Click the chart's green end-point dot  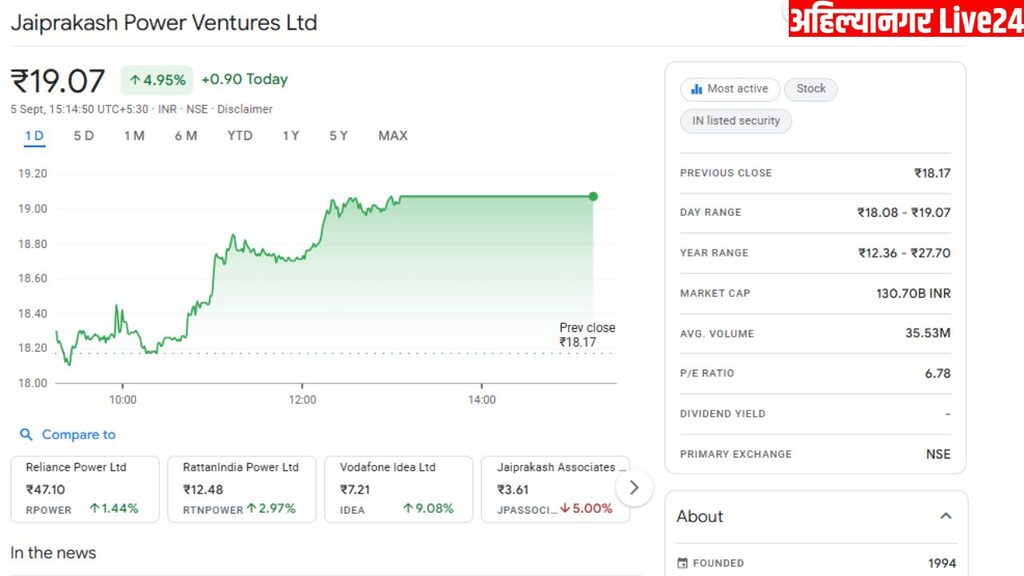coord(593,196)
